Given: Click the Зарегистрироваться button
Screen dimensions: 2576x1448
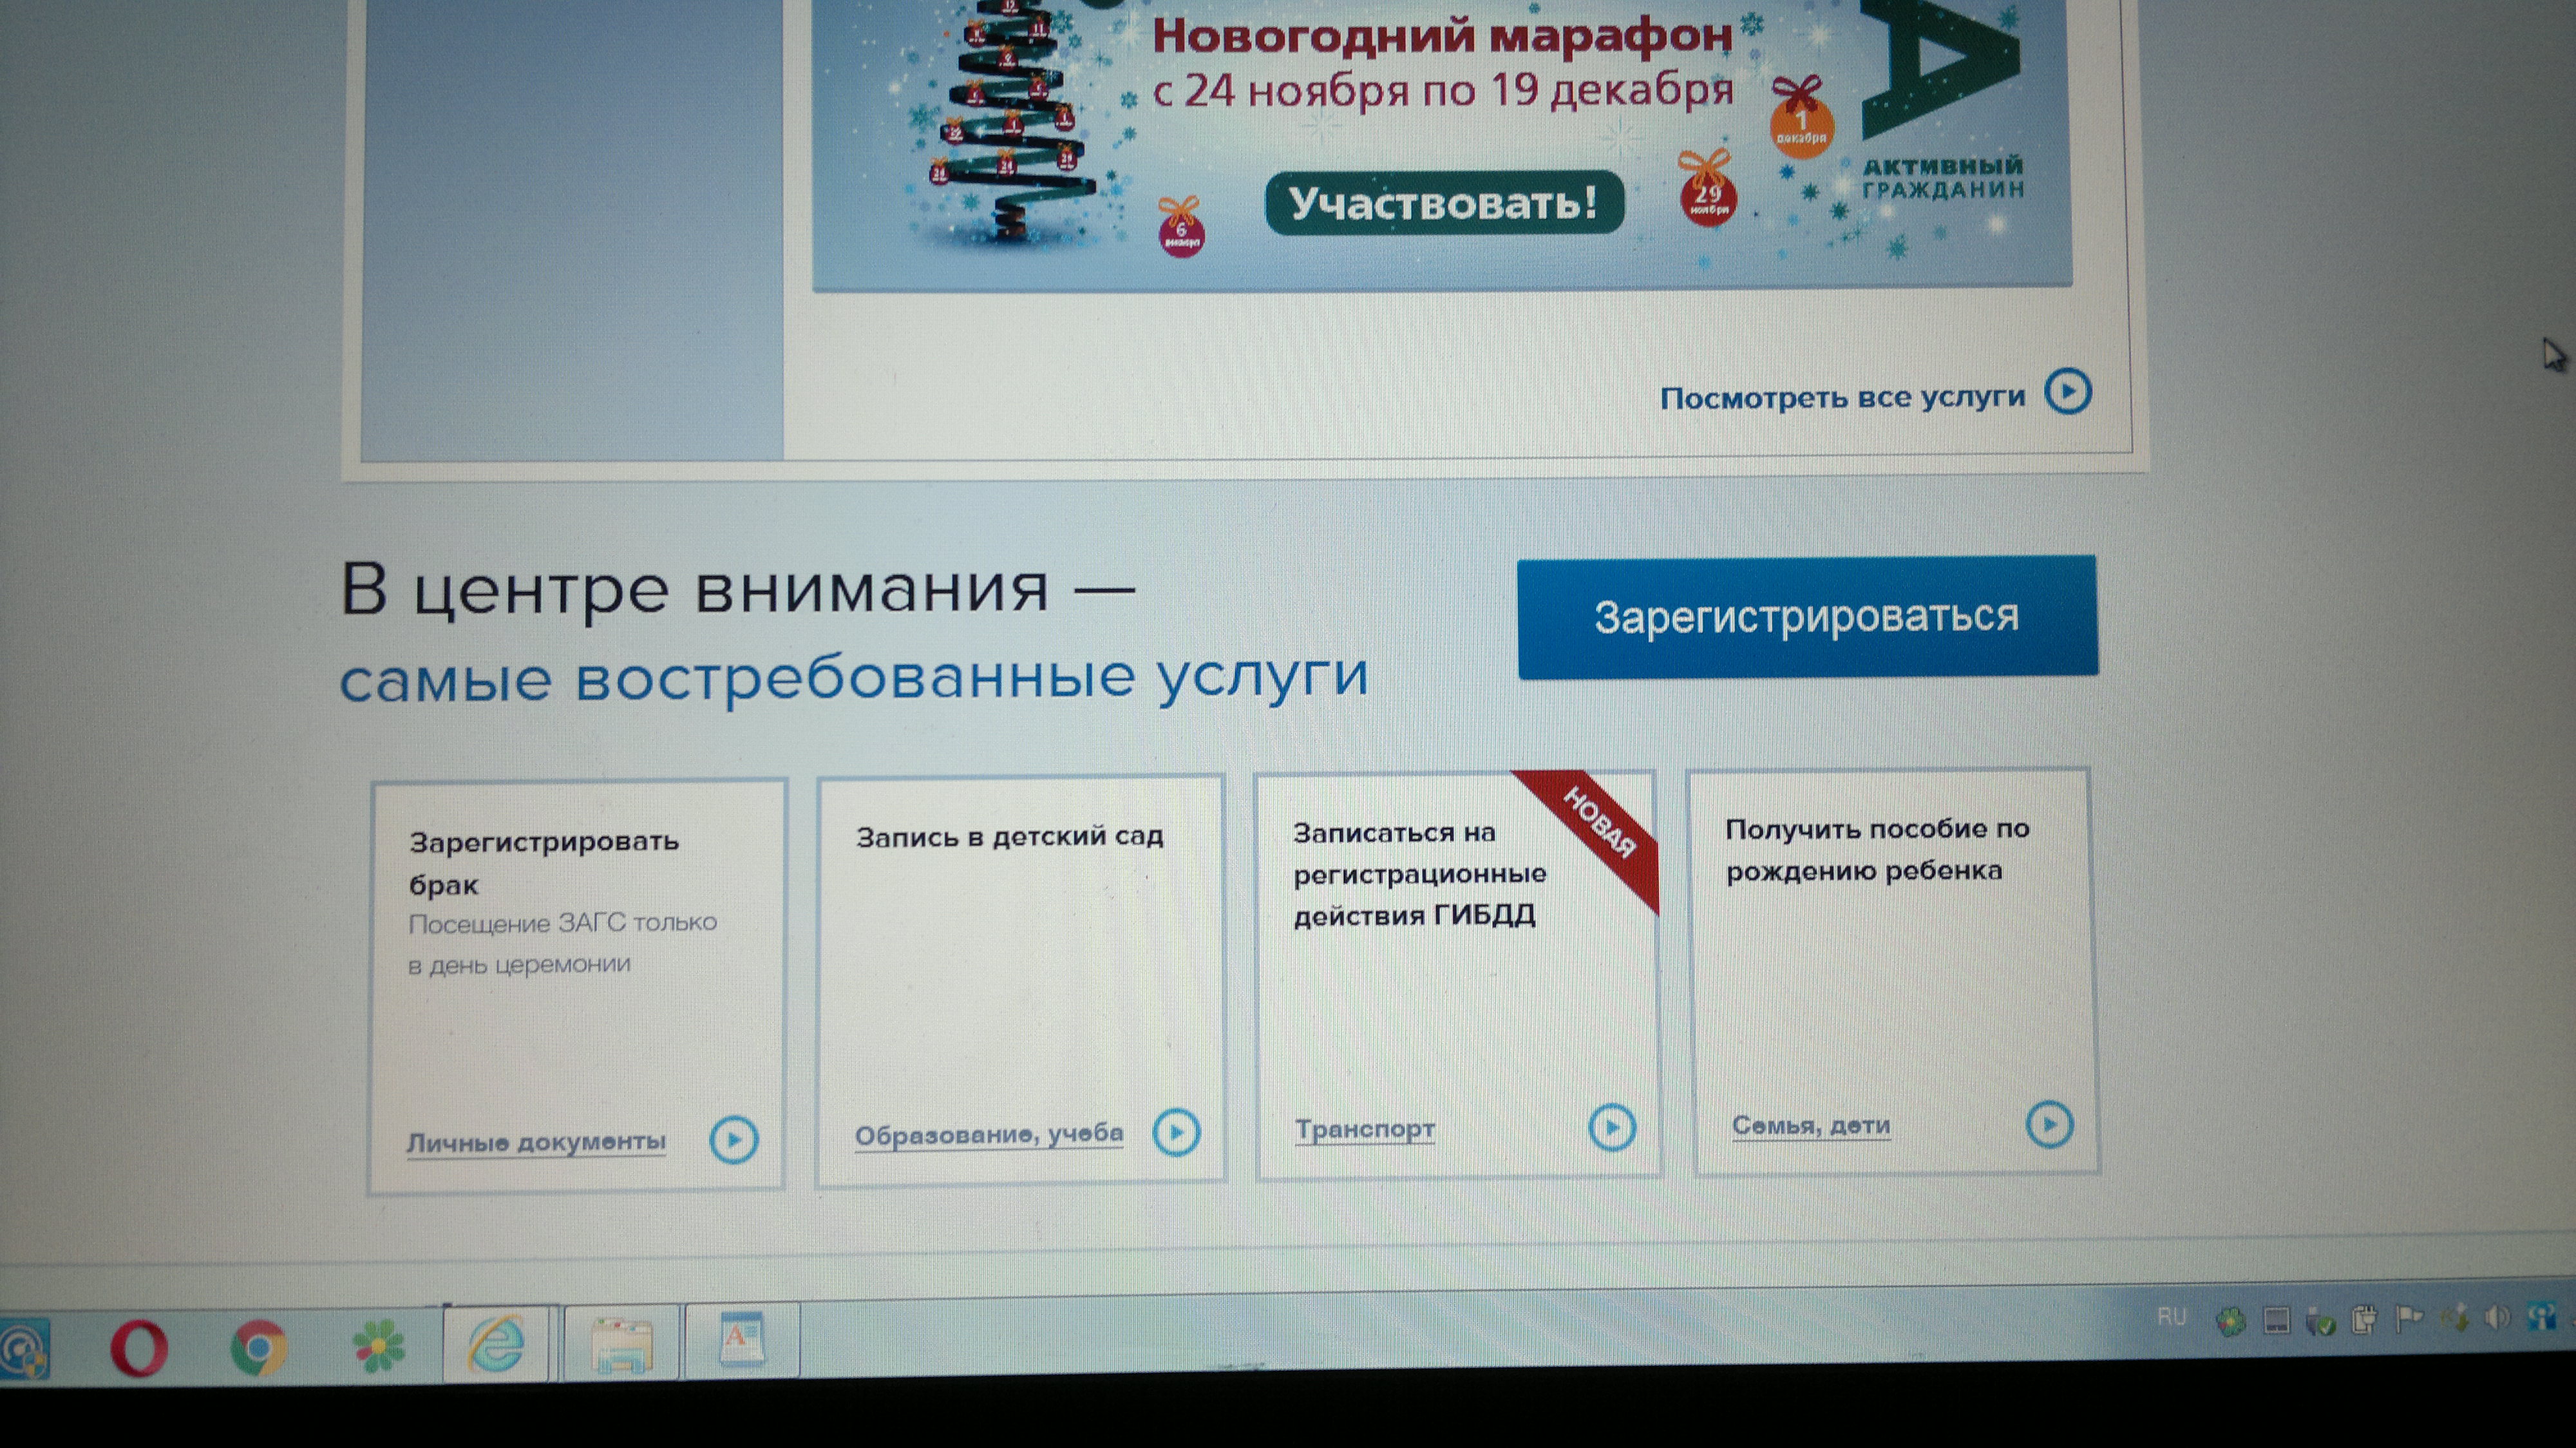Looking at the screenshot, I should 1807,617.
